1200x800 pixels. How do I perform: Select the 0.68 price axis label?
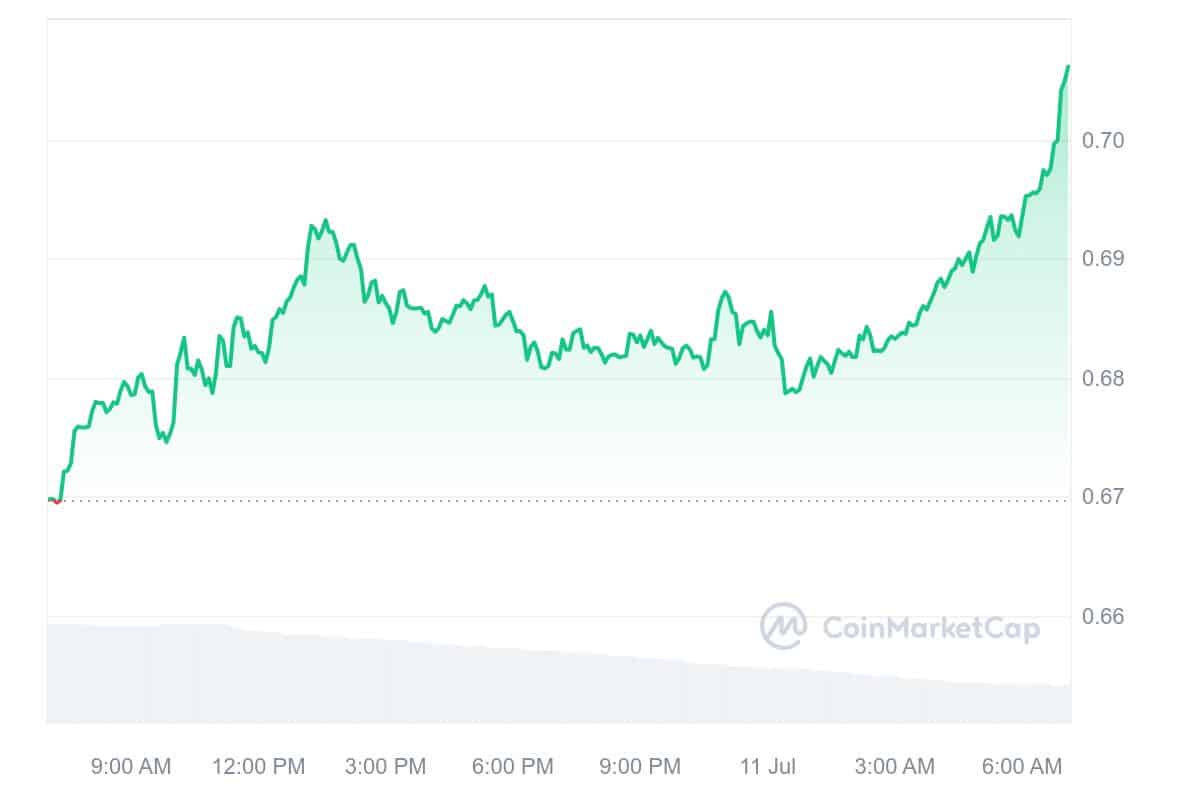point(1104,378)
